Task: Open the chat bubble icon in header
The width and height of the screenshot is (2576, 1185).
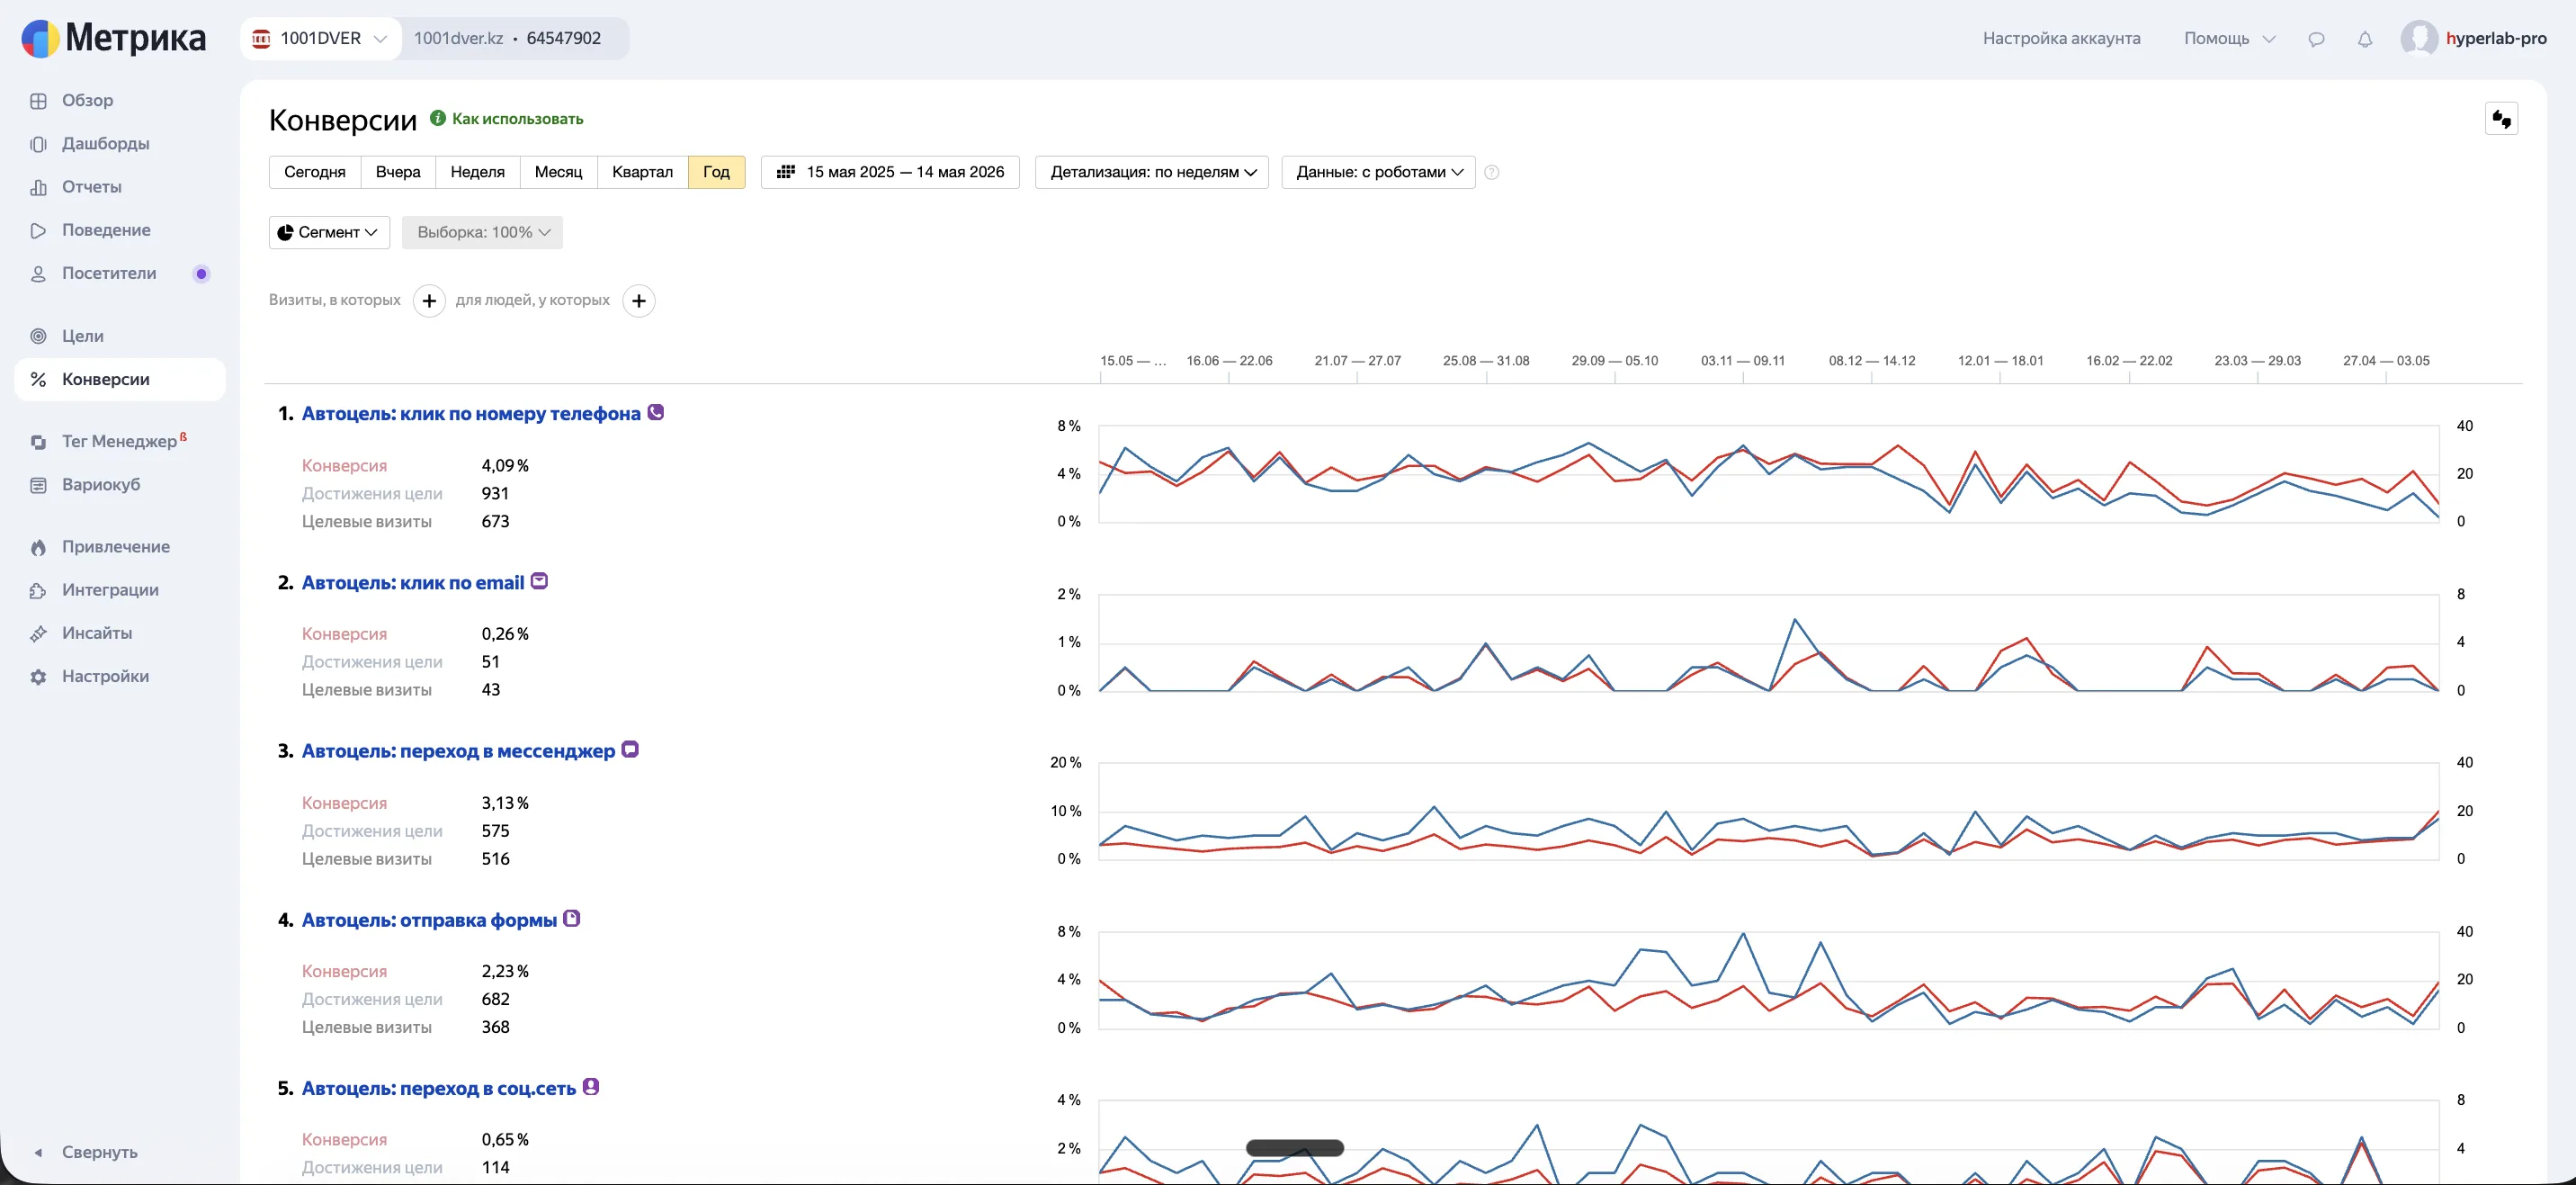Action: click(2316, 39)
